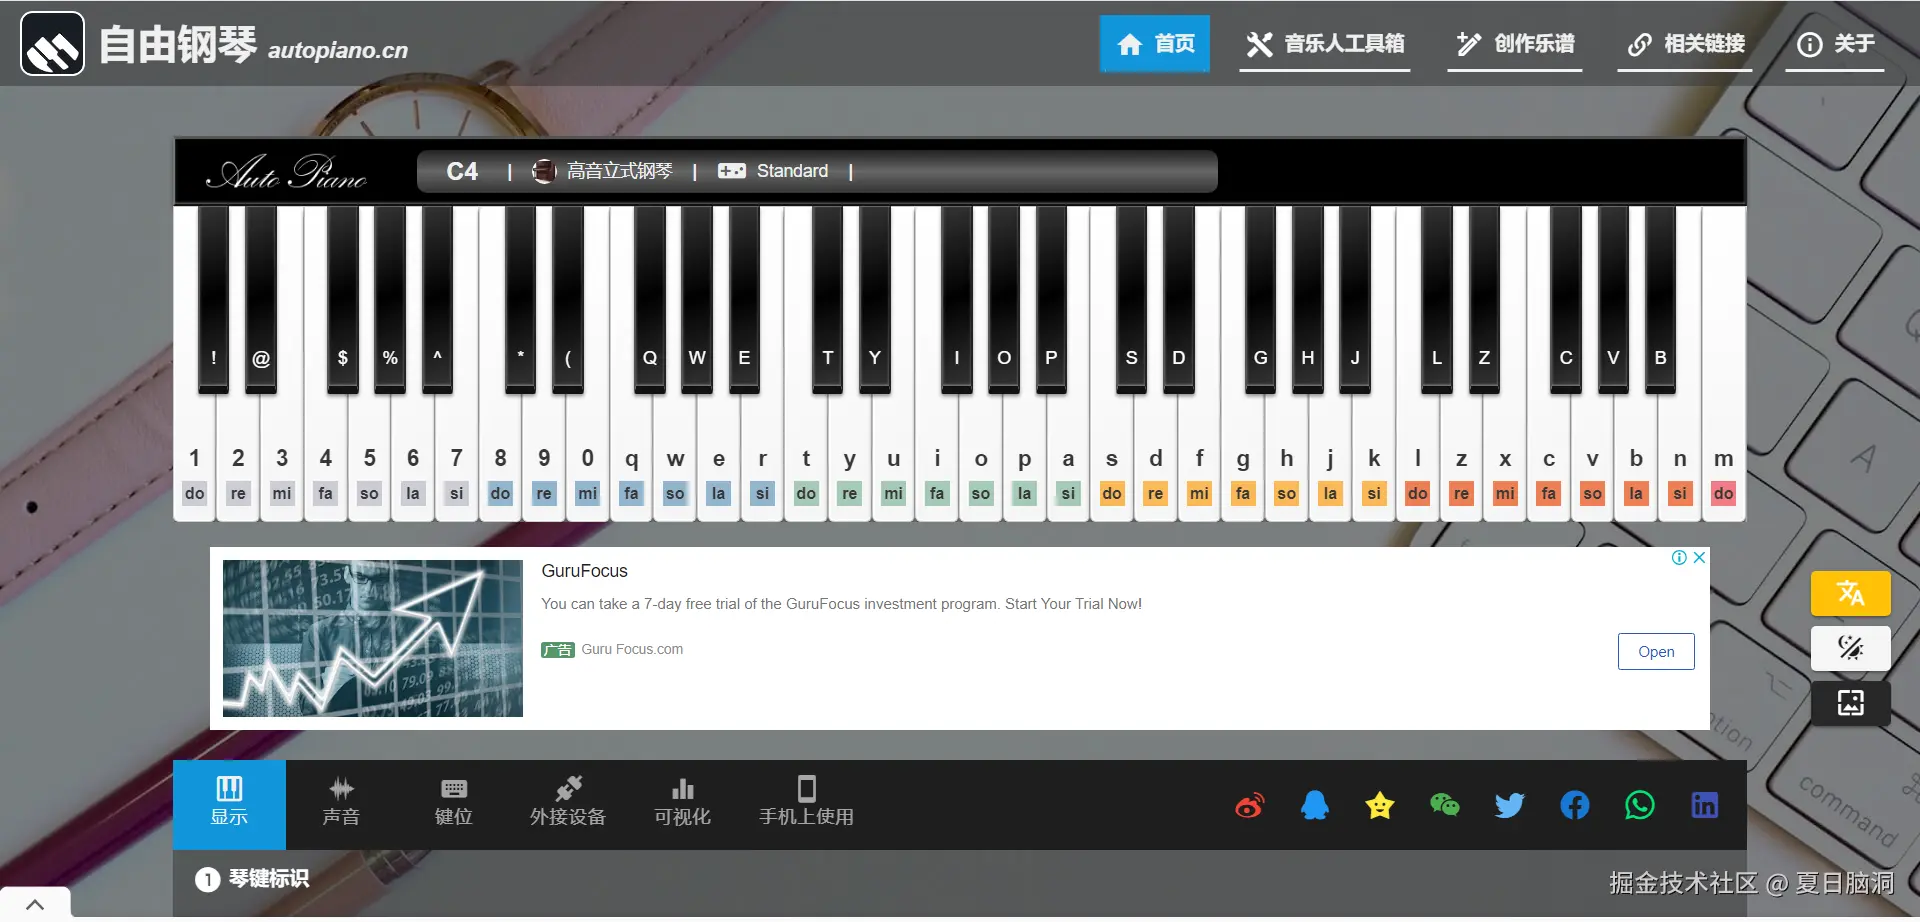1920x922 pixels.
Task: Open the 音乐人工具箱 menu
Action: (x=1325, y=44)
